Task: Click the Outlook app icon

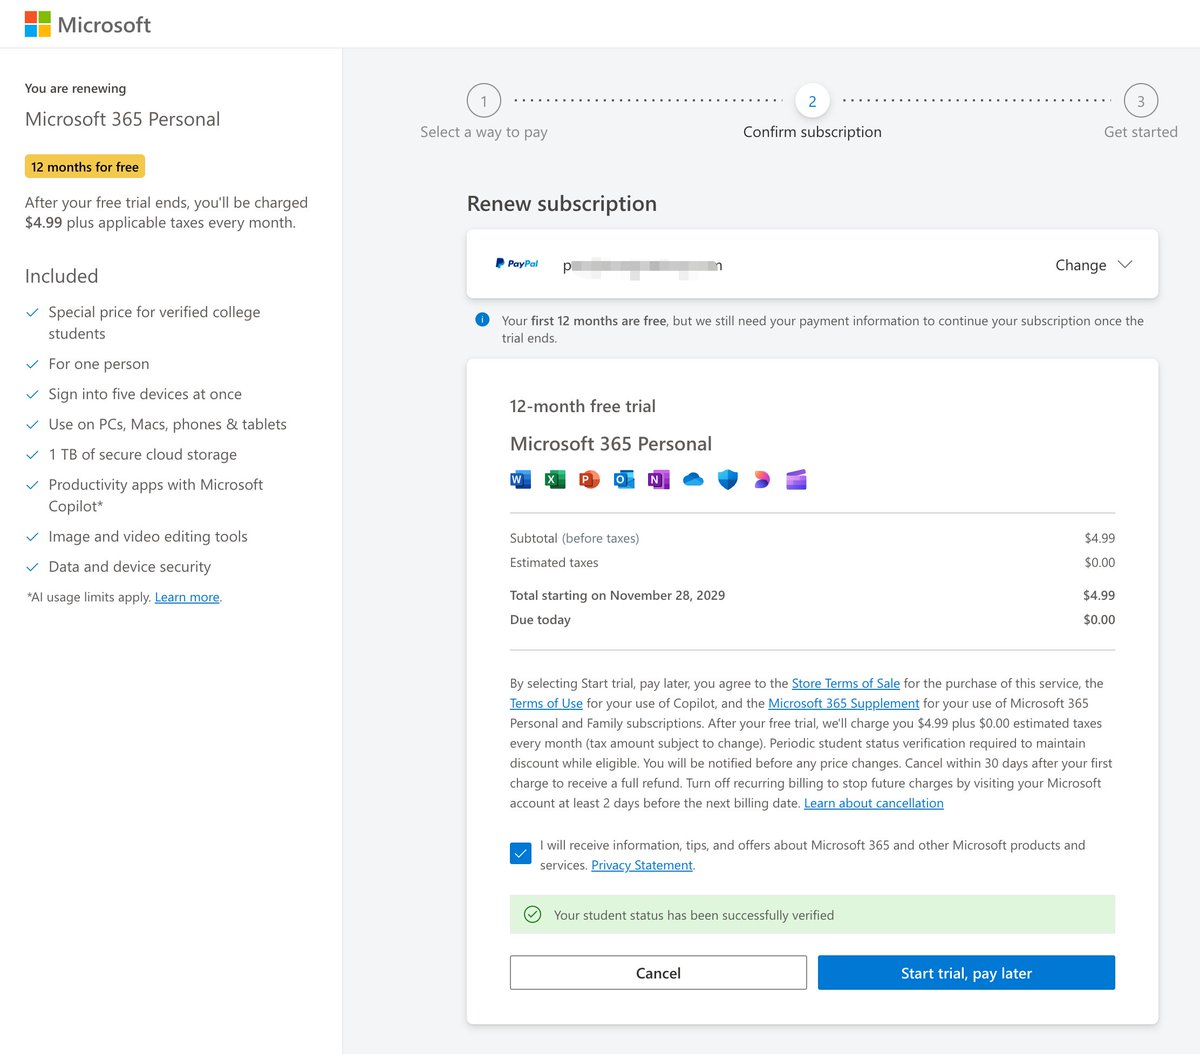Action: tap(624, 479)
